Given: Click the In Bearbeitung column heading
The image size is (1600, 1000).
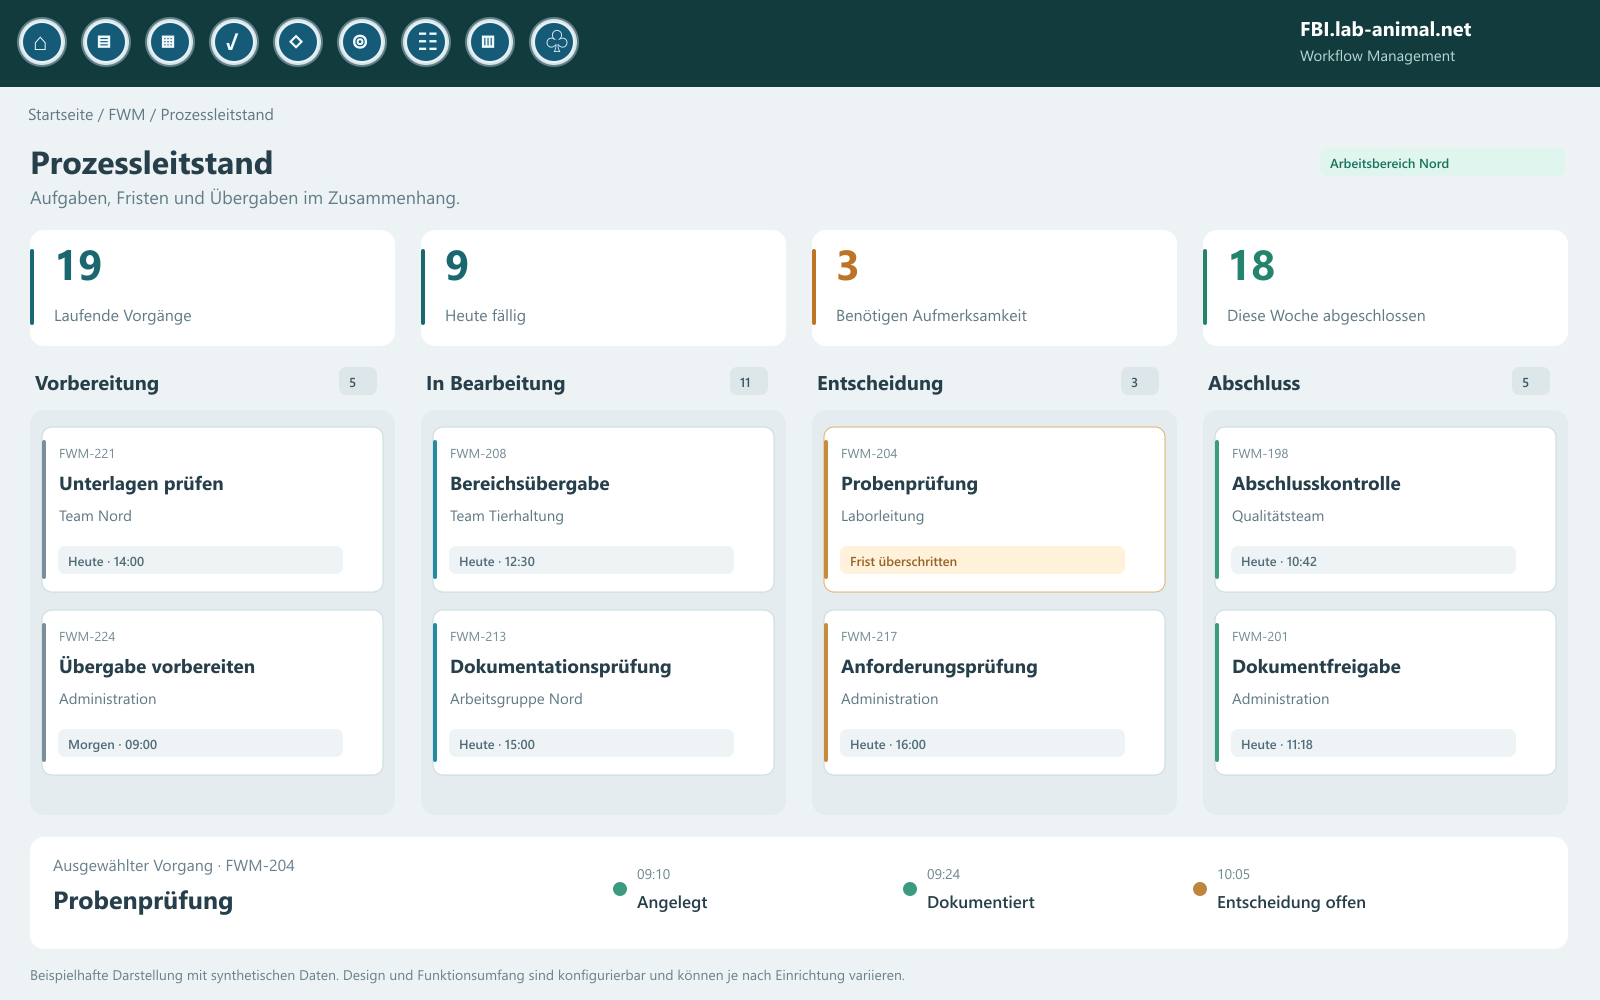Looking at the screenshot, I should click(x=496, y=383).
